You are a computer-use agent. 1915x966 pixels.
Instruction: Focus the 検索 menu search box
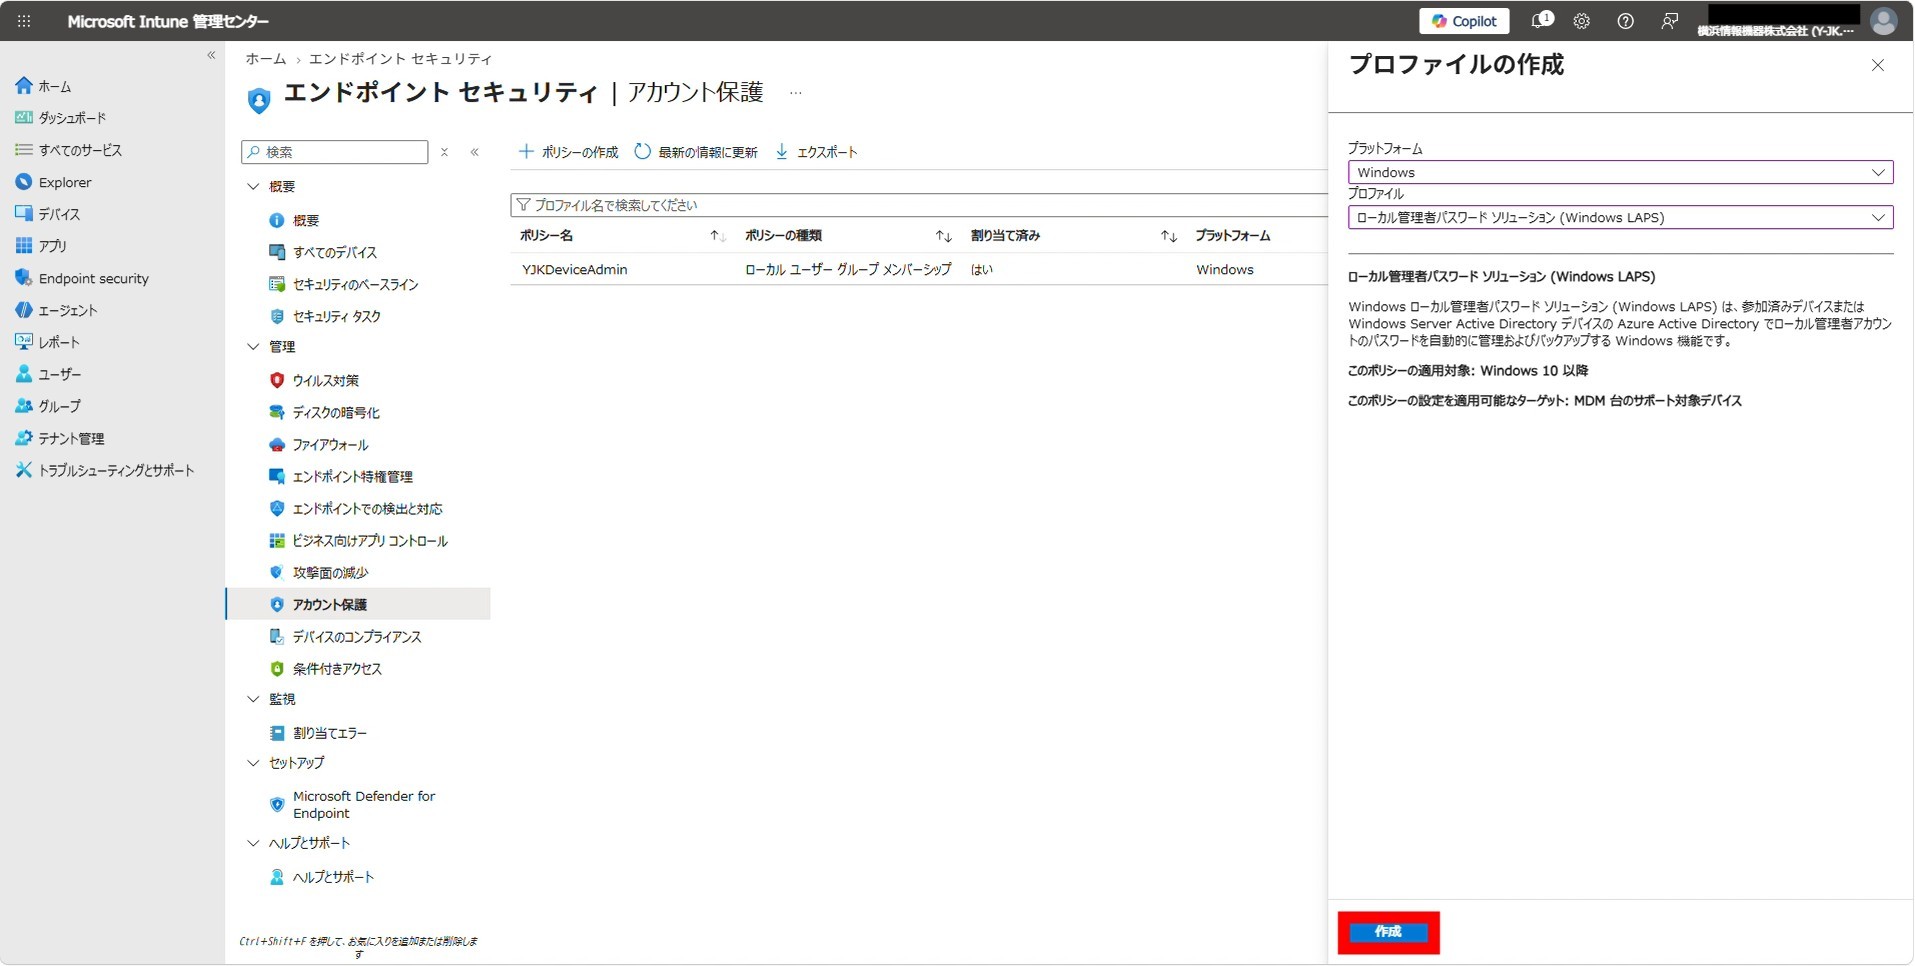coord(335,152)
